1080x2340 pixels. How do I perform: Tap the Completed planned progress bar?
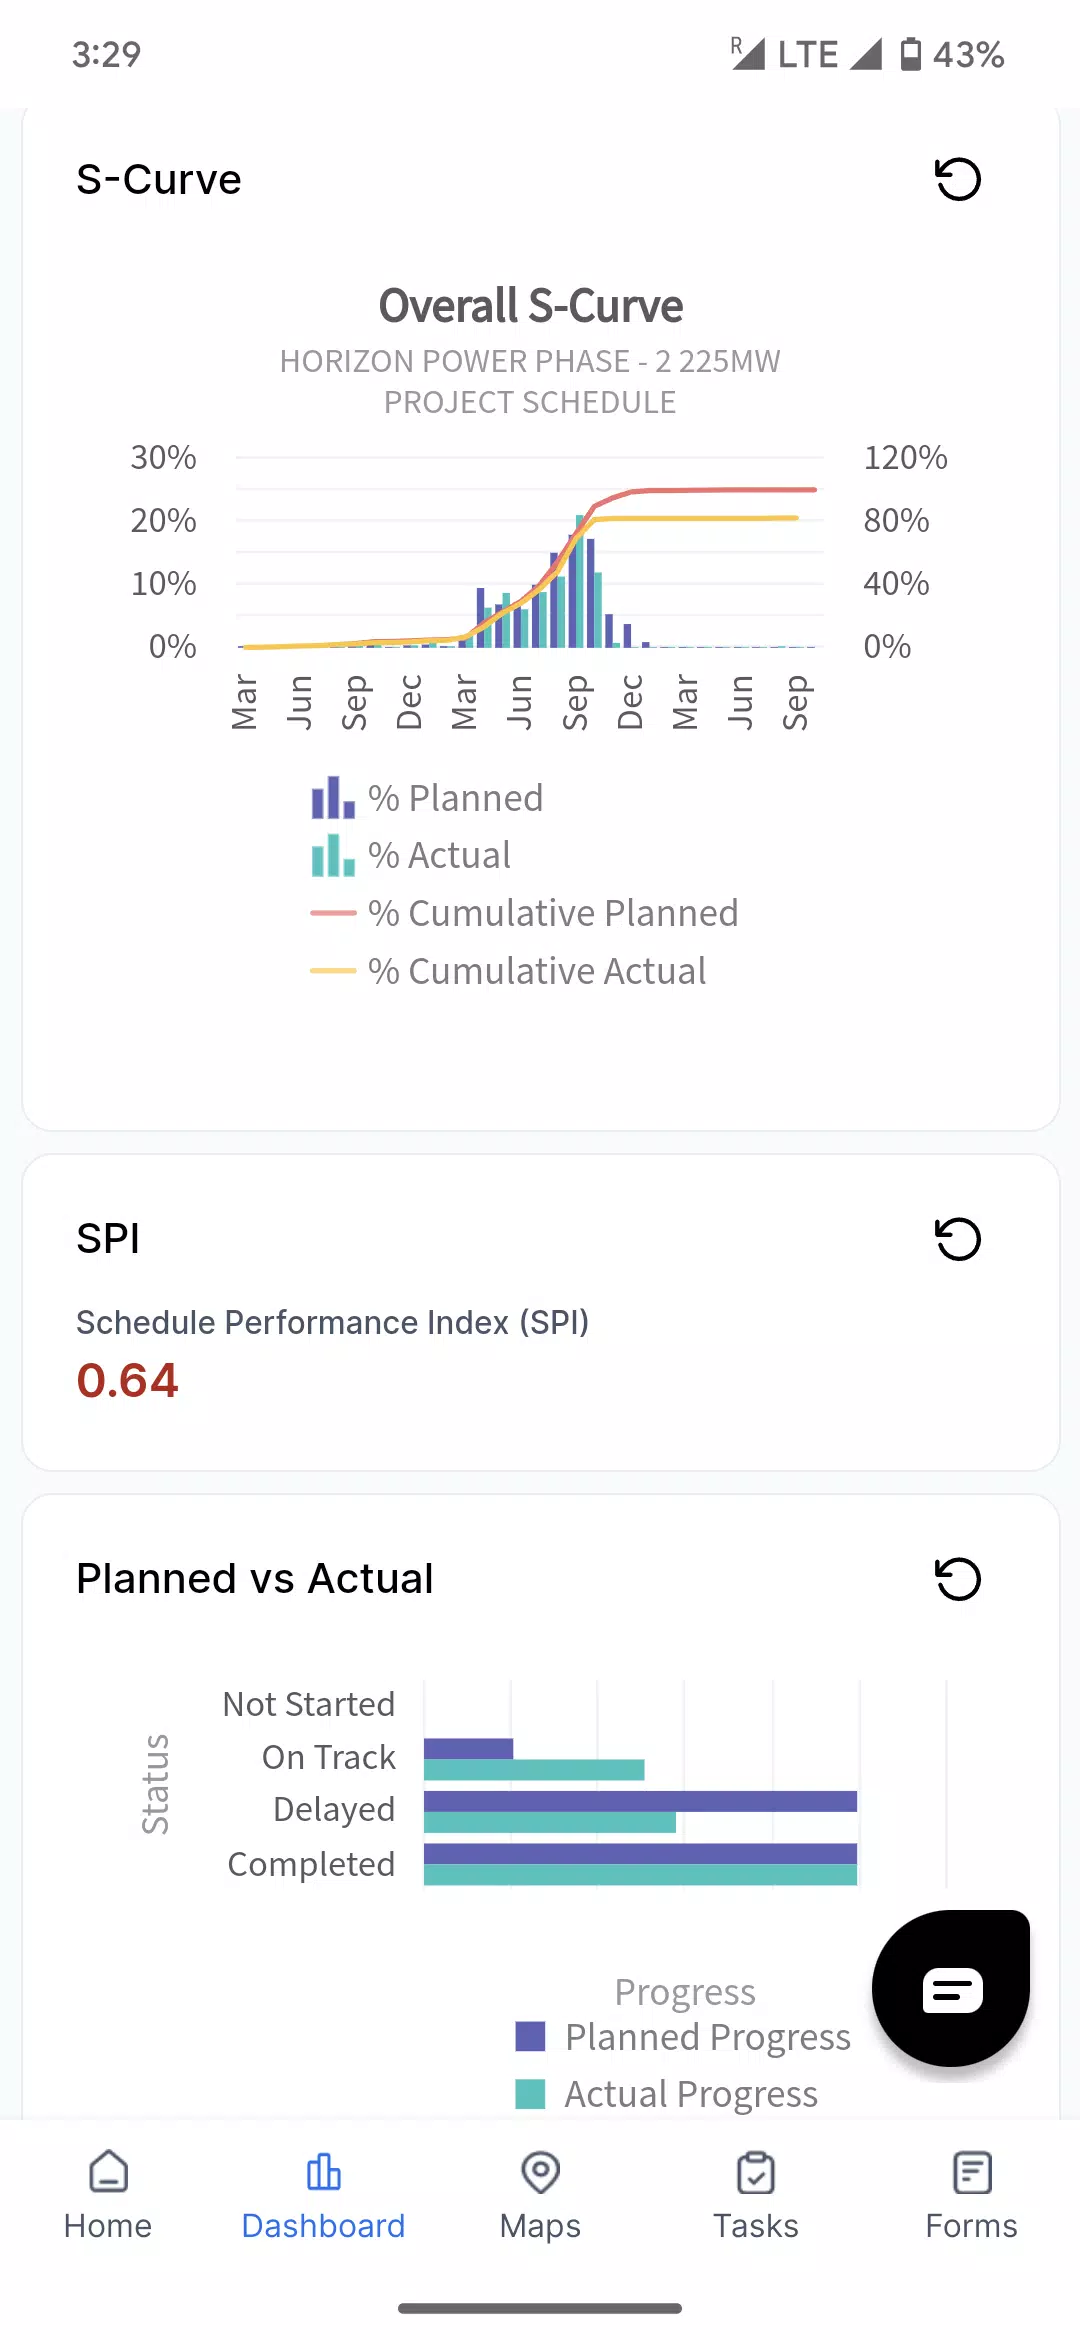(x=640, y=1853)
